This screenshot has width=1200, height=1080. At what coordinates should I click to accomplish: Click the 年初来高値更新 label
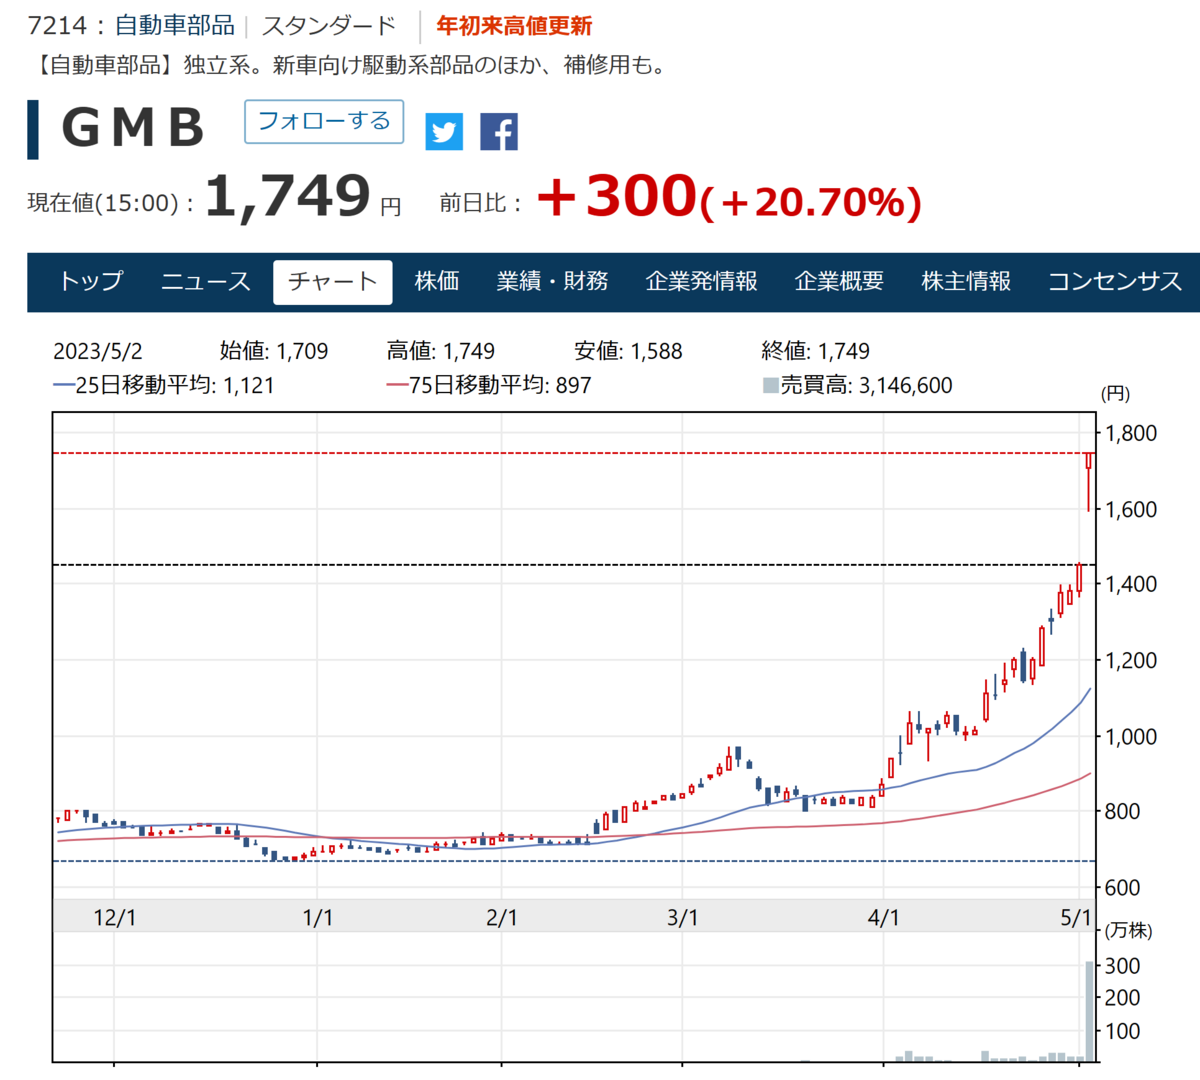pyautogui.click(x=514, y=25)
